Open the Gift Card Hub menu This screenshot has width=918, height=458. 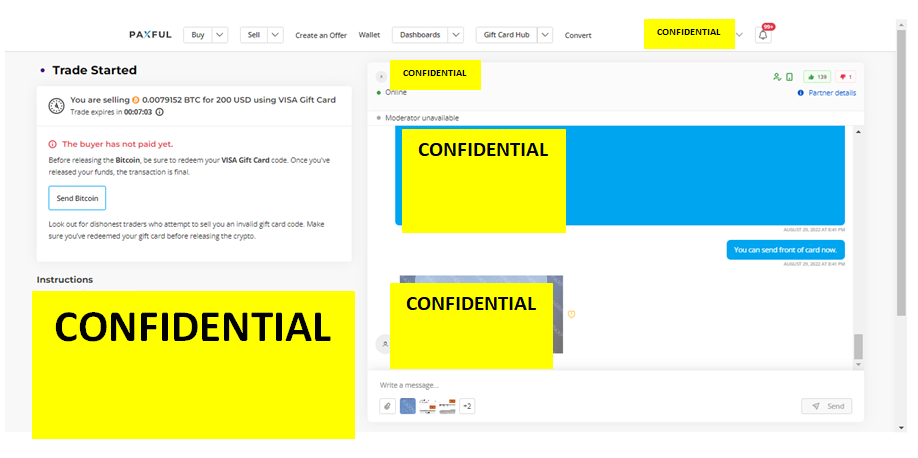[x=506, y=35]
